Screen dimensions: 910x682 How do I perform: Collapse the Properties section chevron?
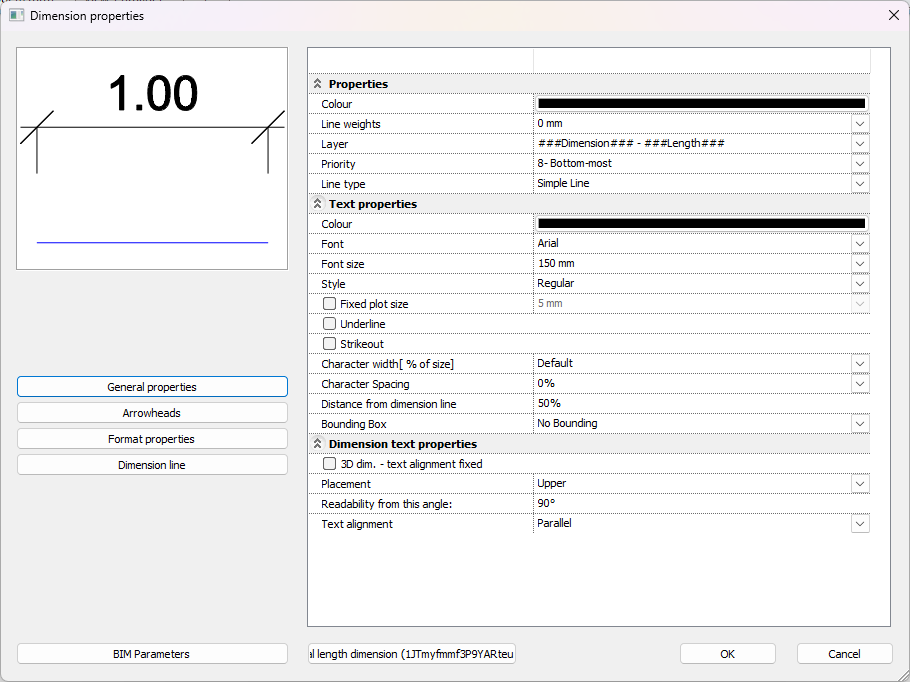[318, 84]
